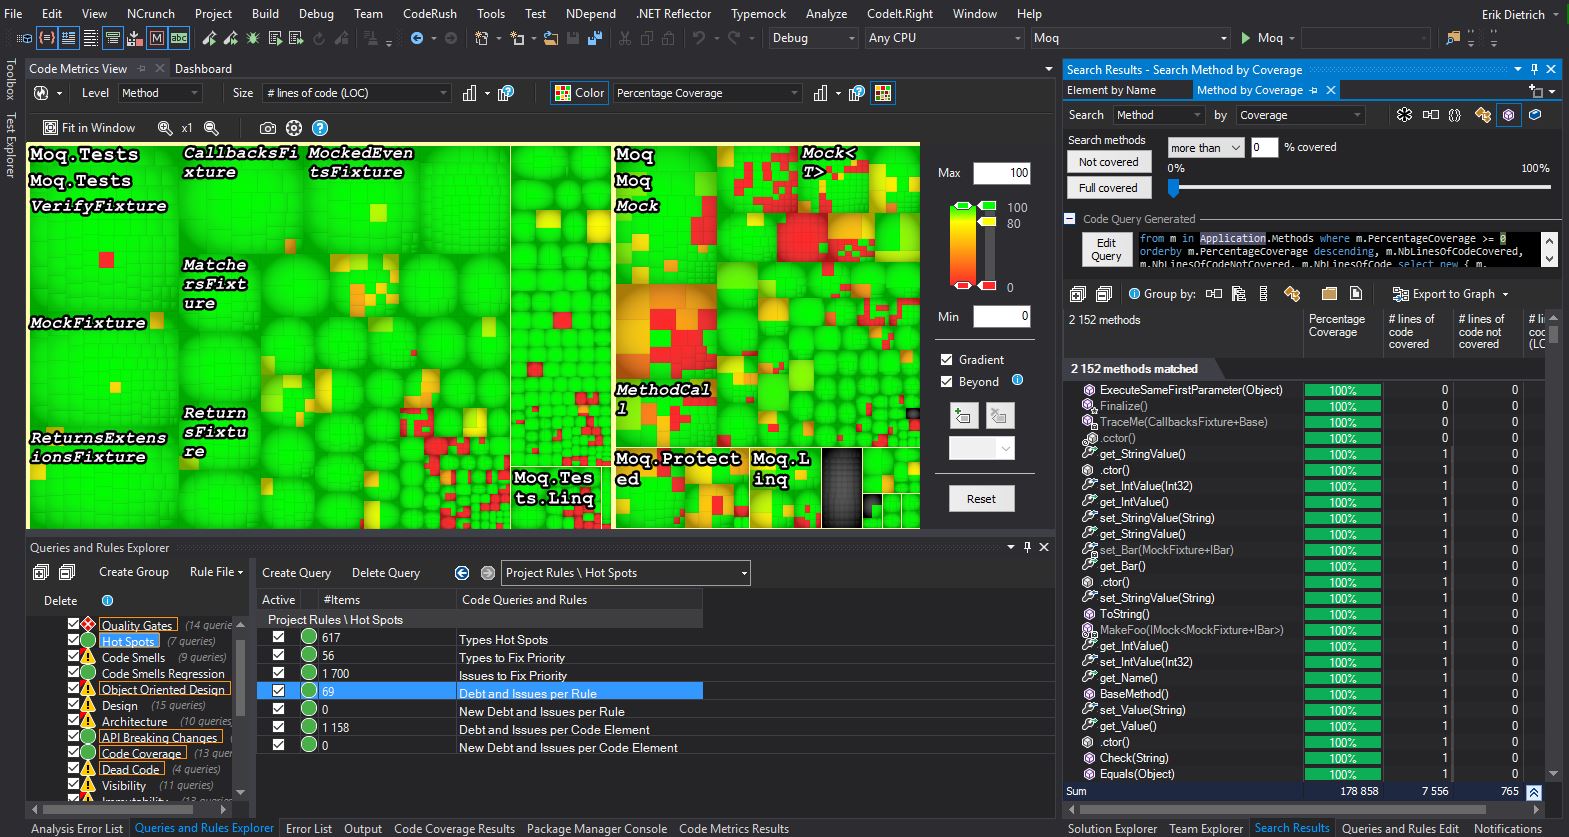Image resolution: width=1569 pixels, height=837 pixels.
Task: Open treemap settings gear icon
Action: coord(294,128)
